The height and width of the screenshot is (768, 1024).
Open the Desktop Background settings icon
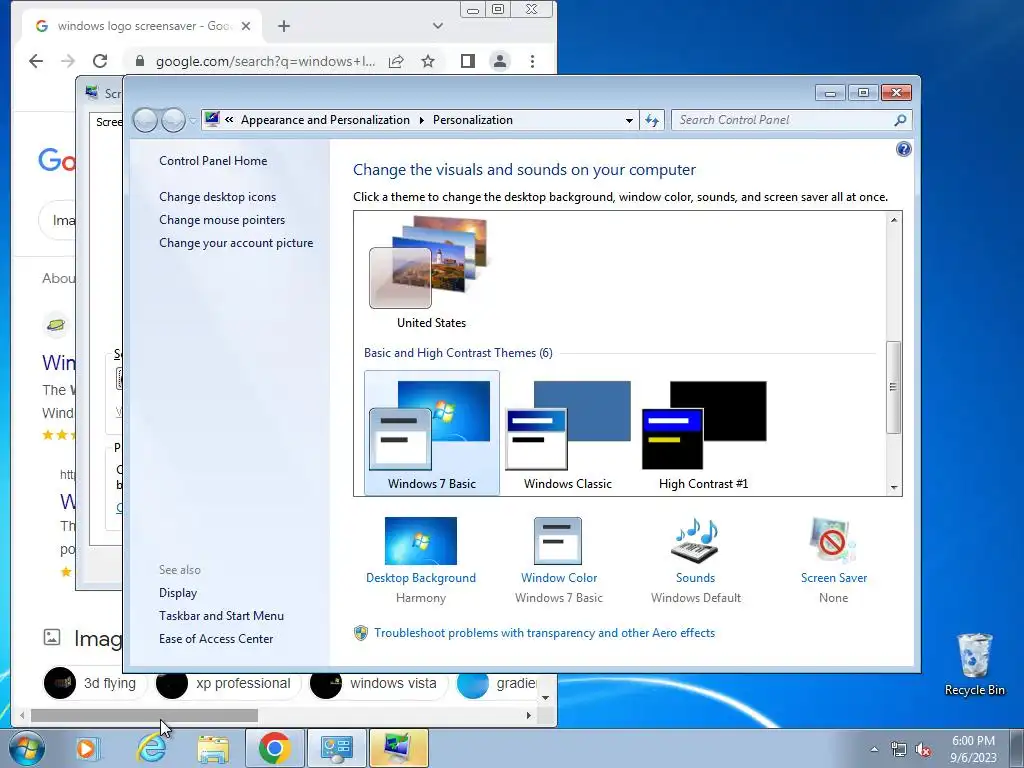[421, 541]
